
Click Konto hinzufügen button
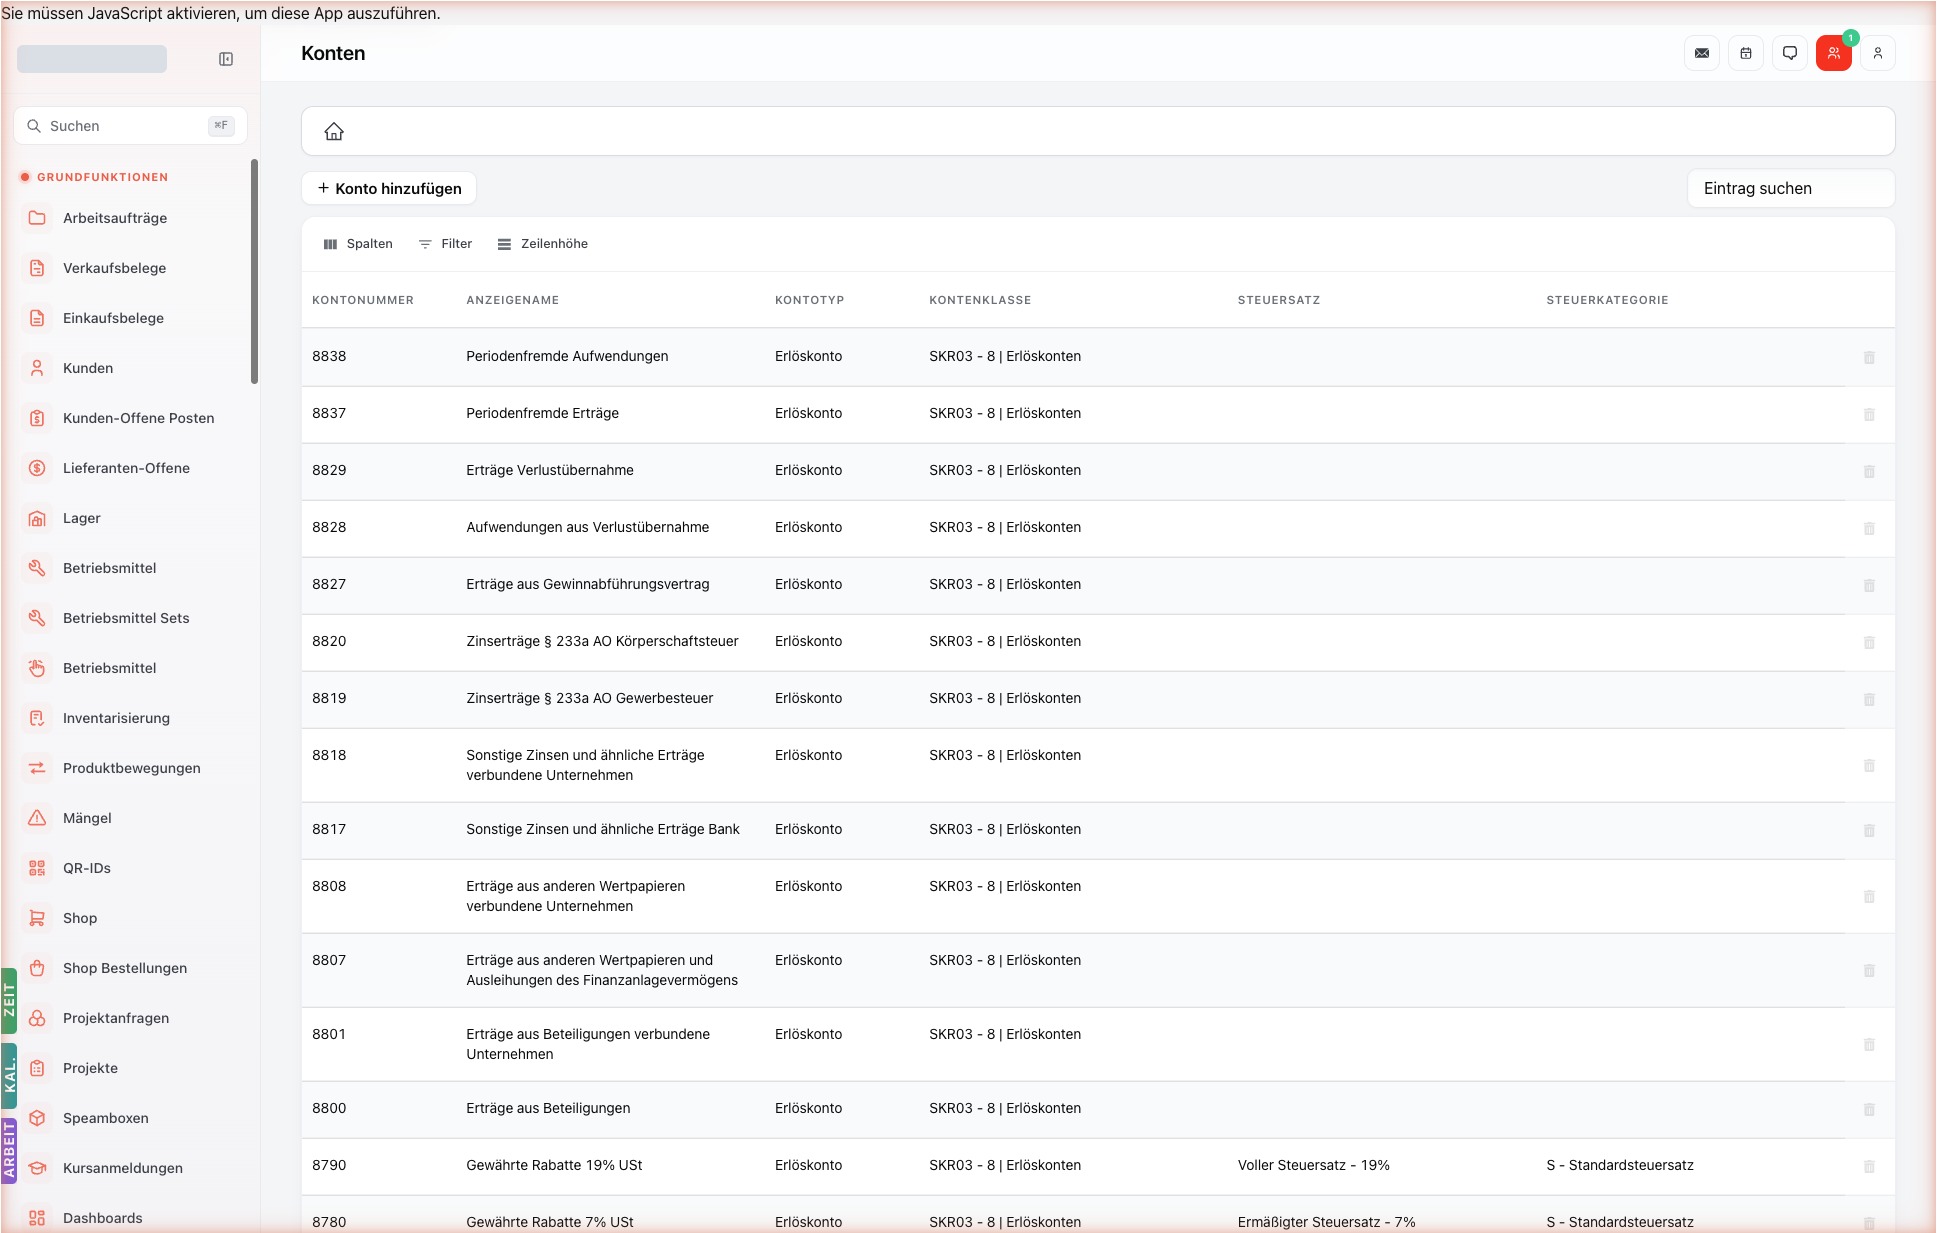(389, 188)
